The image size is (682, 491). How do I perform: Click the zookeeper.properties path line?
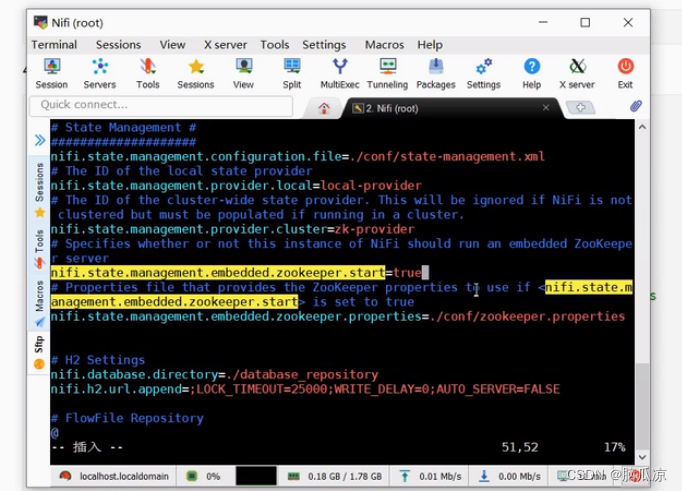(x=338, y=316)
